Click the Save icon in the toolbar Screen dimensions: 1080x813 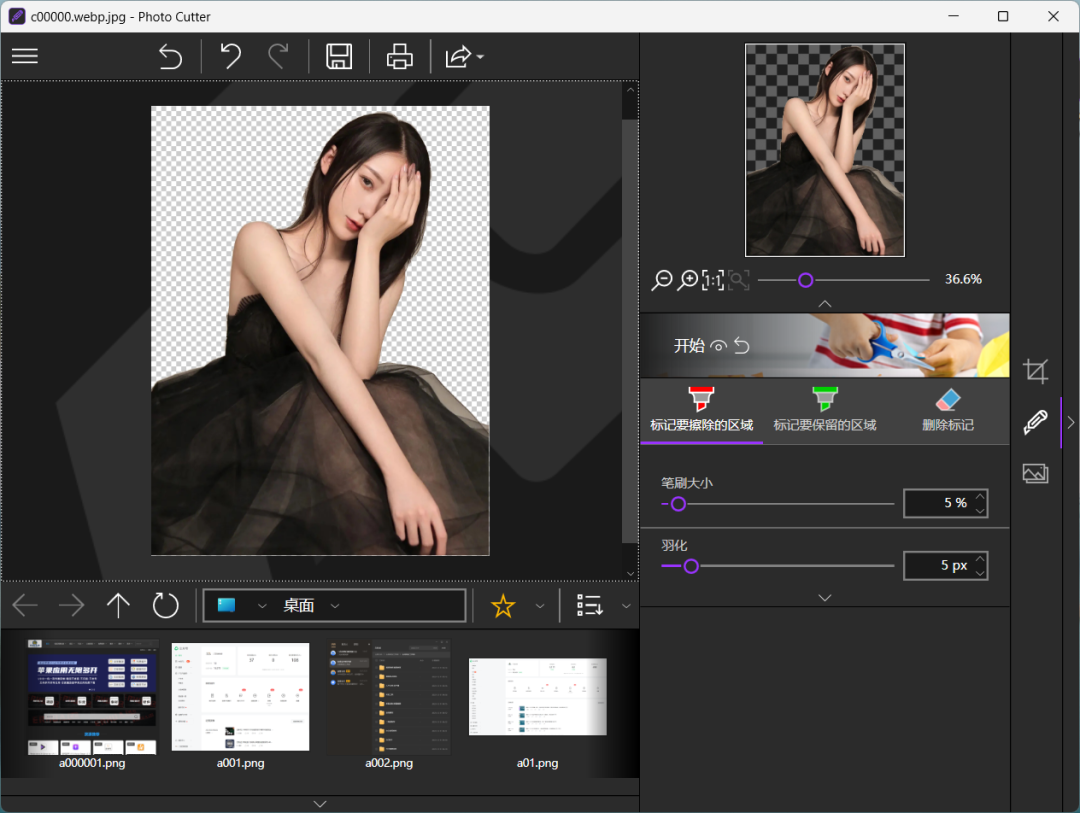[x=338, y=56]
